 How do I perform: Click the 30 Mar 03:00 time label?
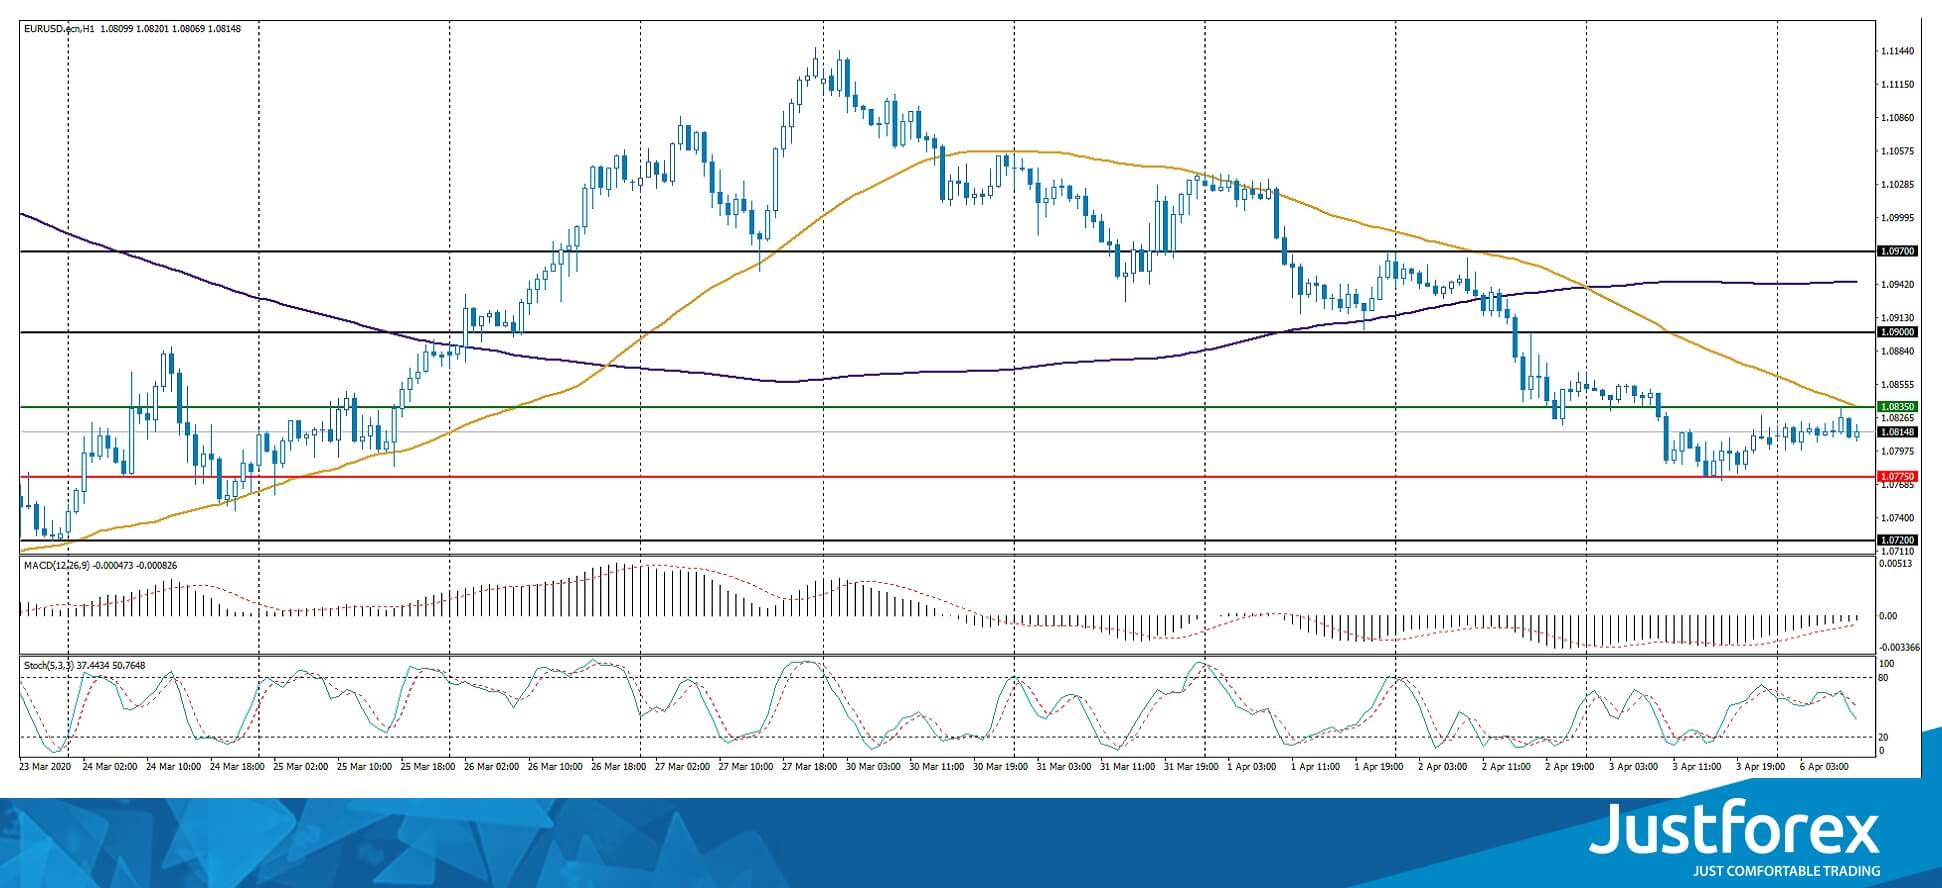872,767
